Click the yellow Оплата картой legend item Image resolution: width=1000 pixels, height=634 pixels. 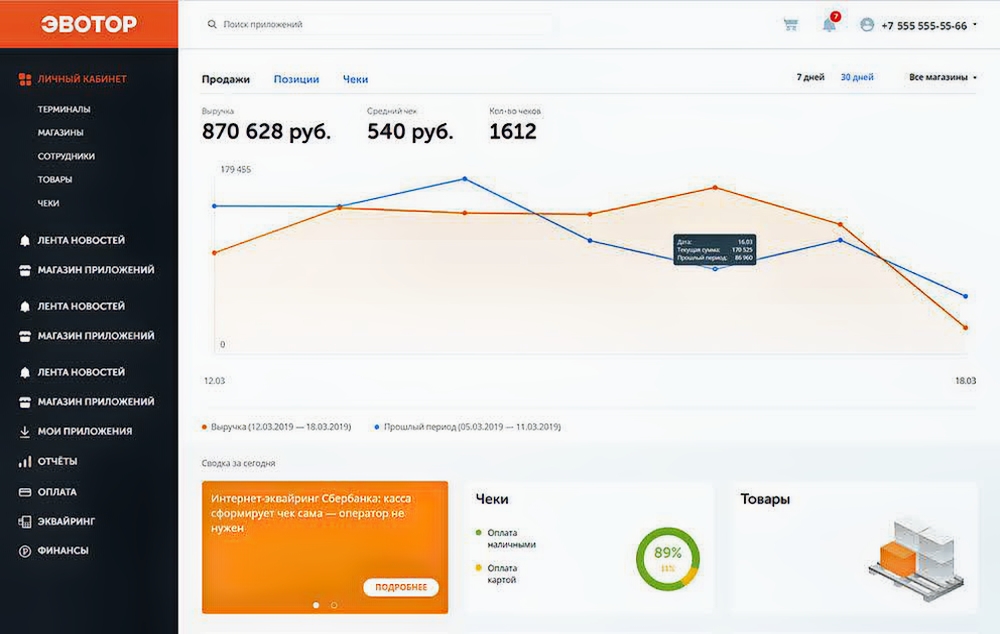(x=496, y=573)
